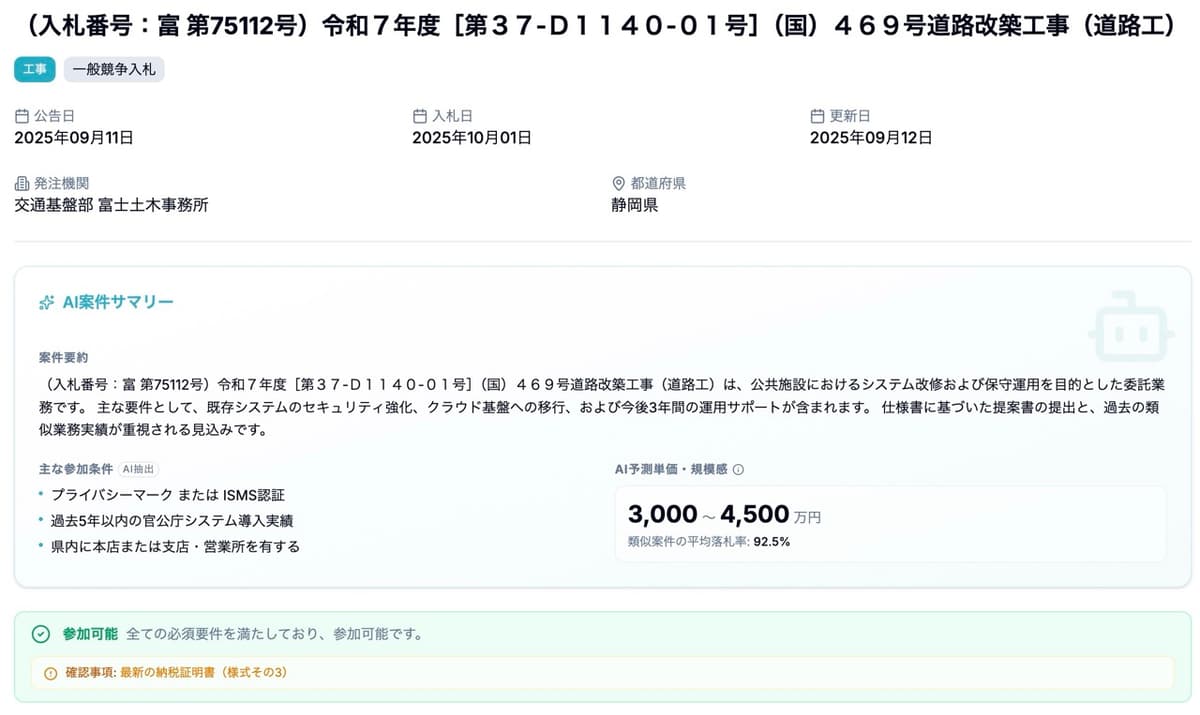Click the green check icon beside 参加可能
The image size is (1200, 715).
click(x=40, y=634)
